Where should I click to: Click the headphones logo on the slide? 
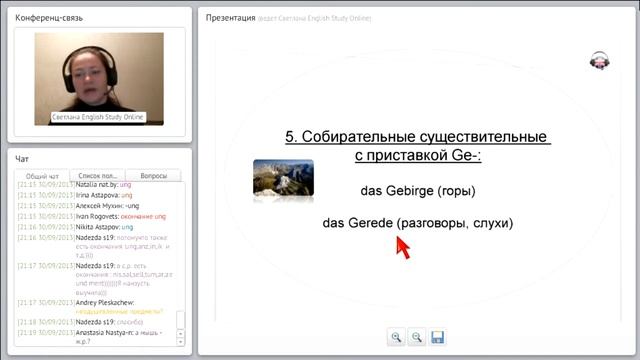coord(600,61)
